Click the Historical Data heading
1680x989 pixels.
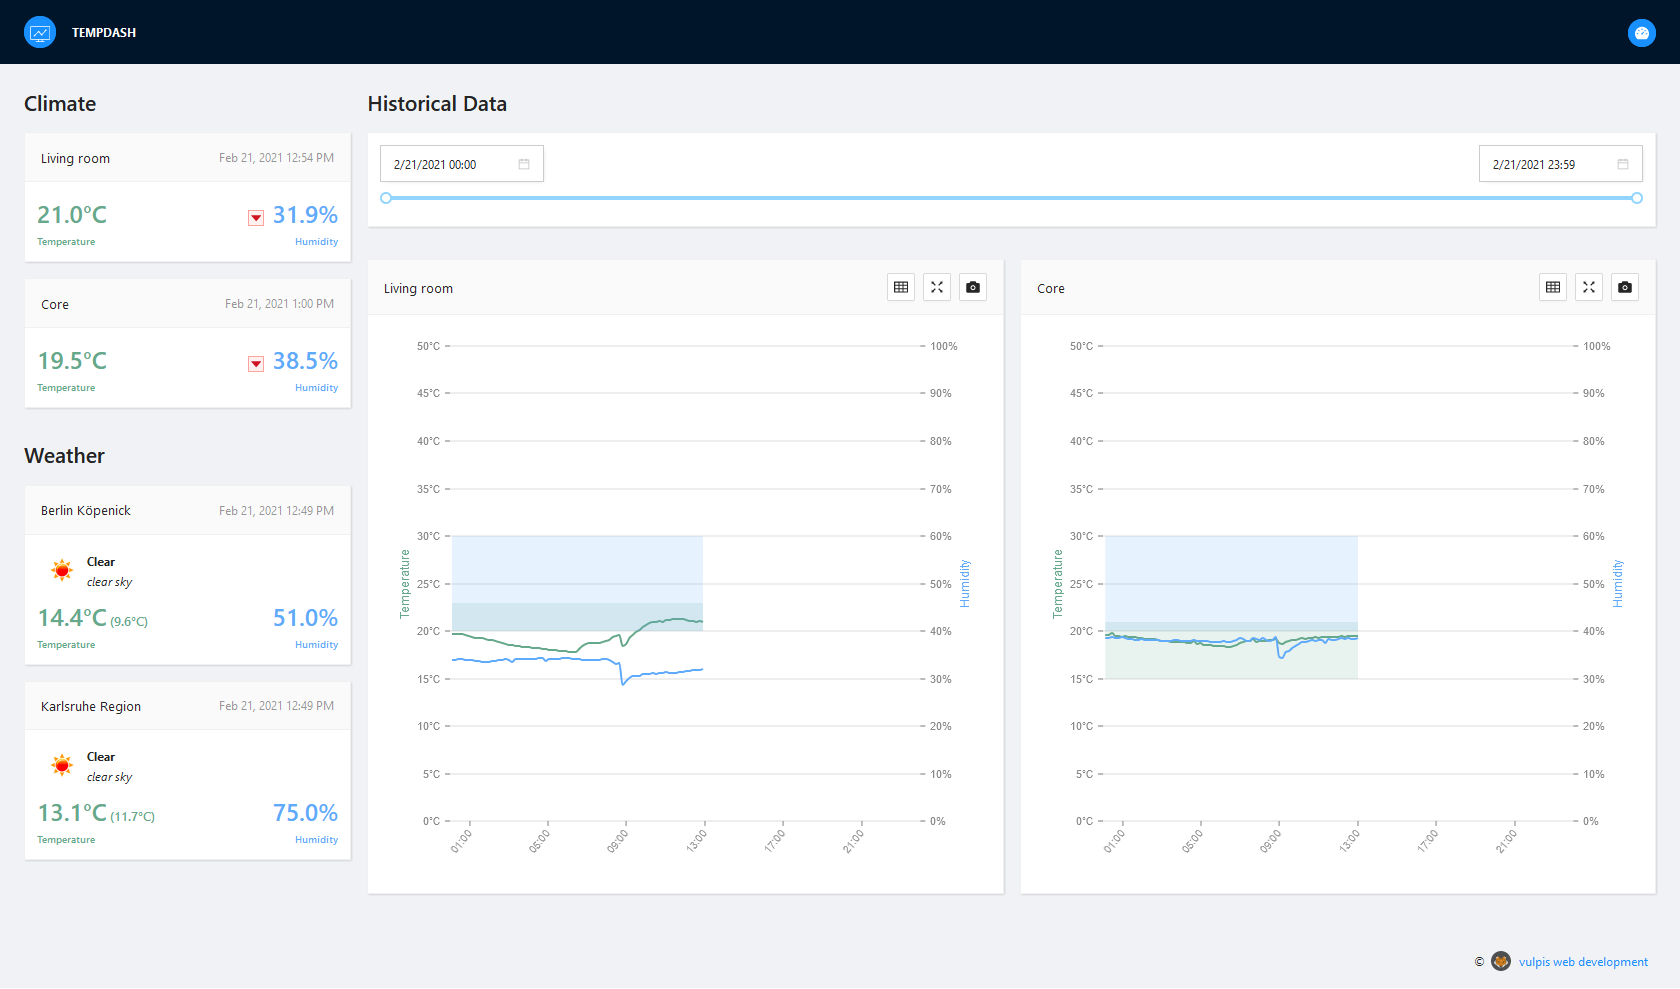coord(437,104)
